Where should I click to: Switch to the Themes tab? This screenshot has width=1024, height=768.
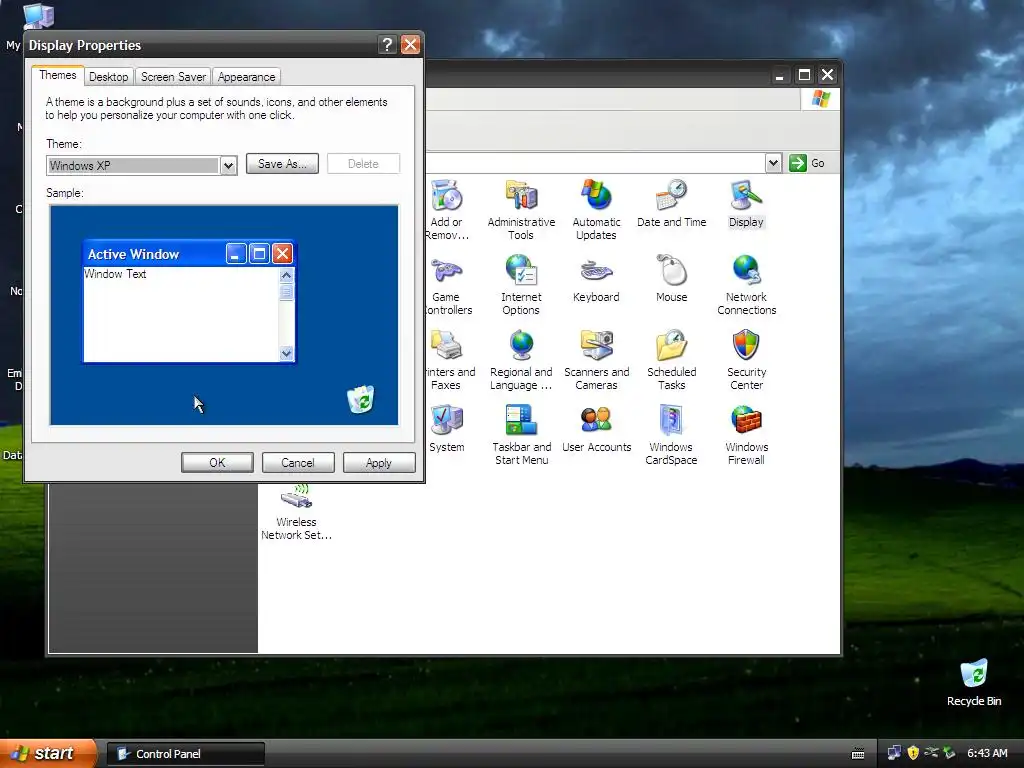pyautogui.click(x=57, y=75)
